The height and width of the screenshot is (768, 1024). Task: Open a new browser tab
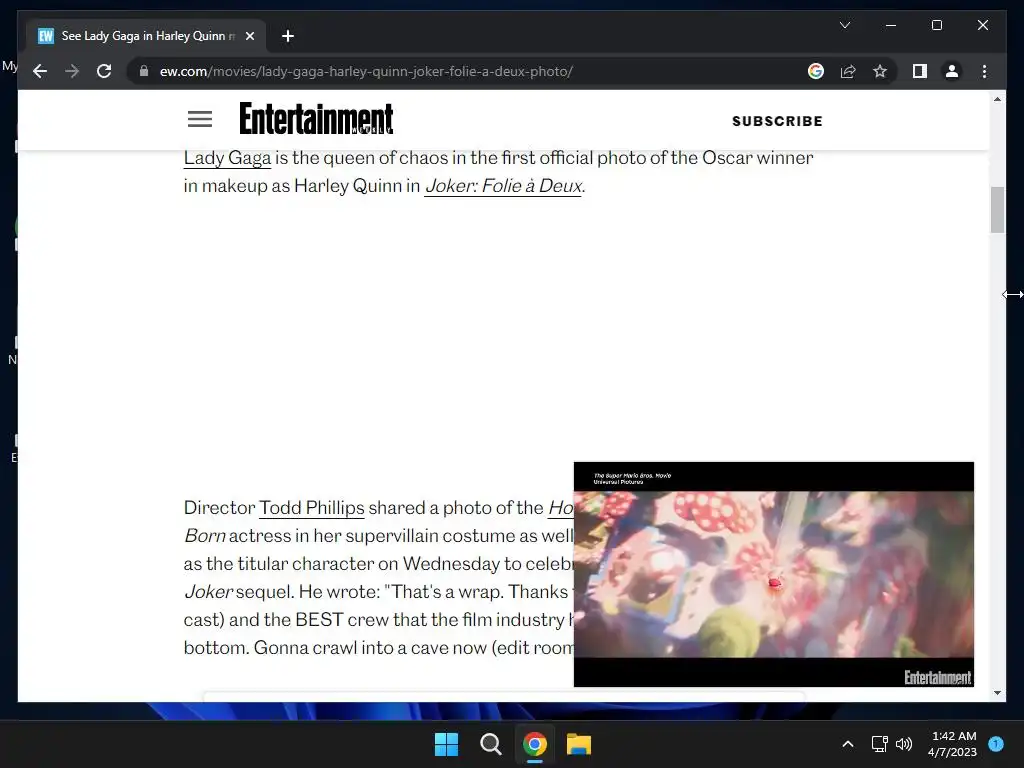287,36
